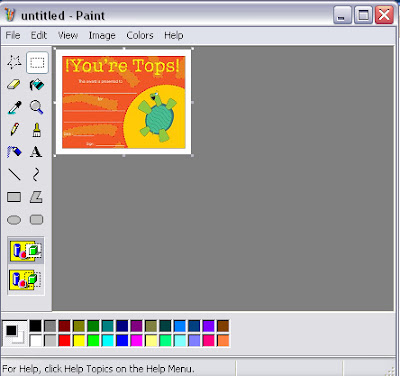The height and width of the screenshot is (376, 400).
Task: Select the Text tool
Action: pos(36,152)
